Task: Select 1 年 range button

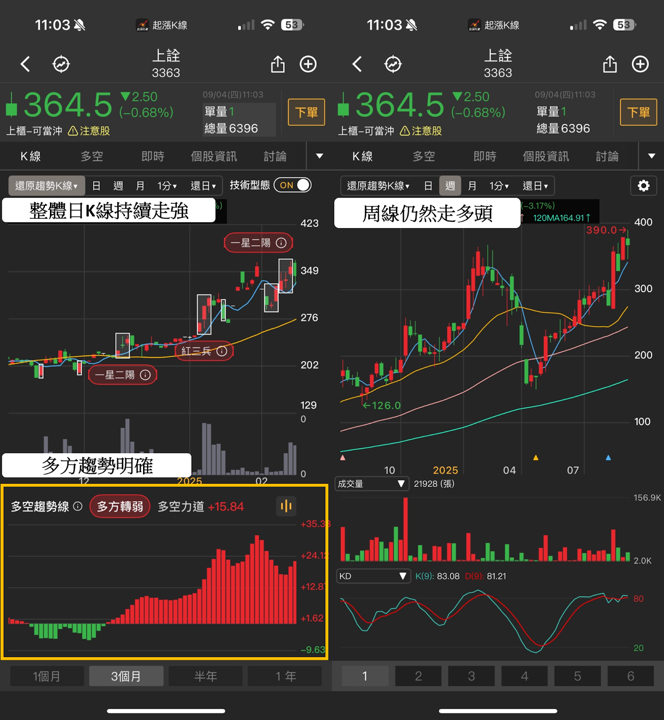Action: point(285,676)
